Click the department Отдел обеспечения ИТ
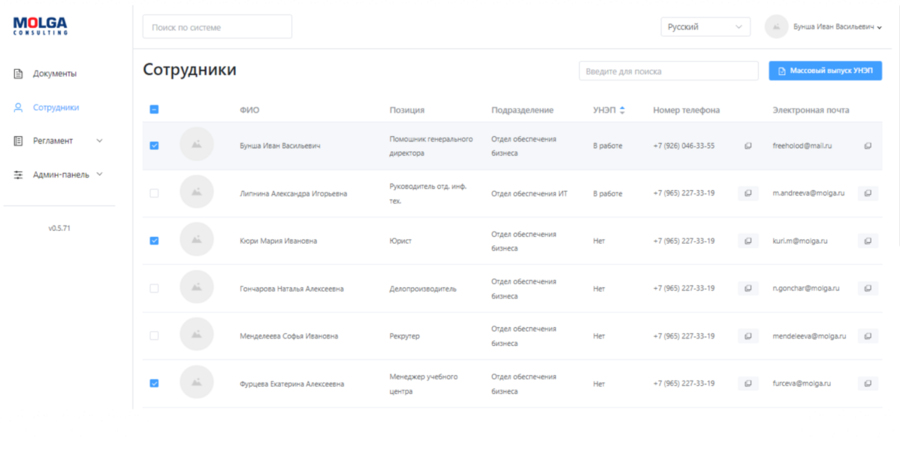The width and height of the screenshot is (900, 452). tap(529, 194)
